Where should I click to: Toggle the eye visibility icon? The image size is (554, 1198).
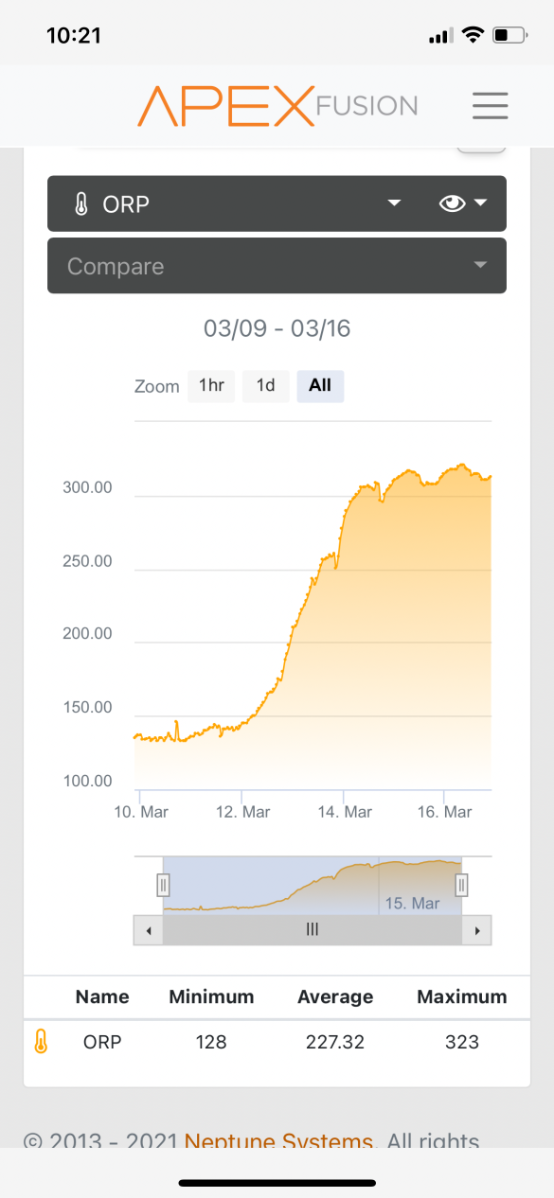pyautogui.click(x=452, y=203)
